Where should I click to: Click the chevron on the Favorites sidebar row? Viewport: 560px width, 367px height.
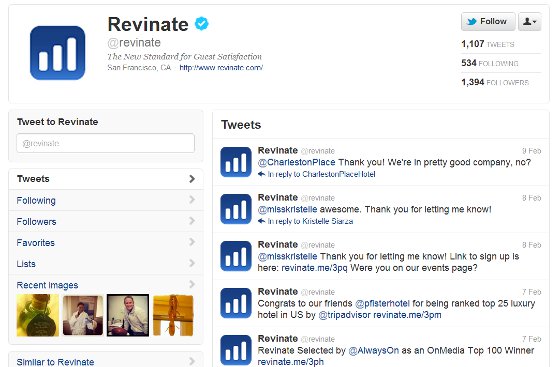tap(192, 242)
